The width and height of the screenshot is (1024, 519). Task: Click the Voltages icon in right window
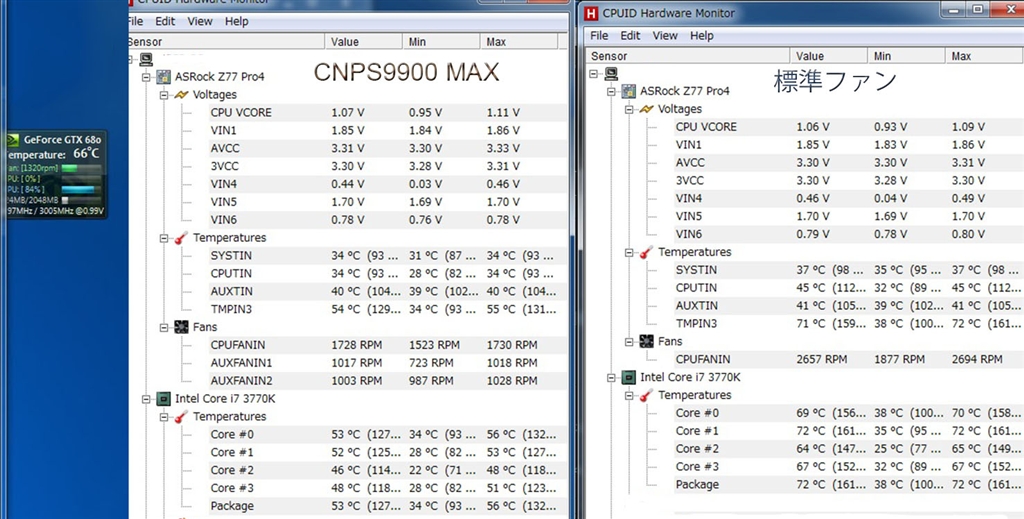coord(646,109)
